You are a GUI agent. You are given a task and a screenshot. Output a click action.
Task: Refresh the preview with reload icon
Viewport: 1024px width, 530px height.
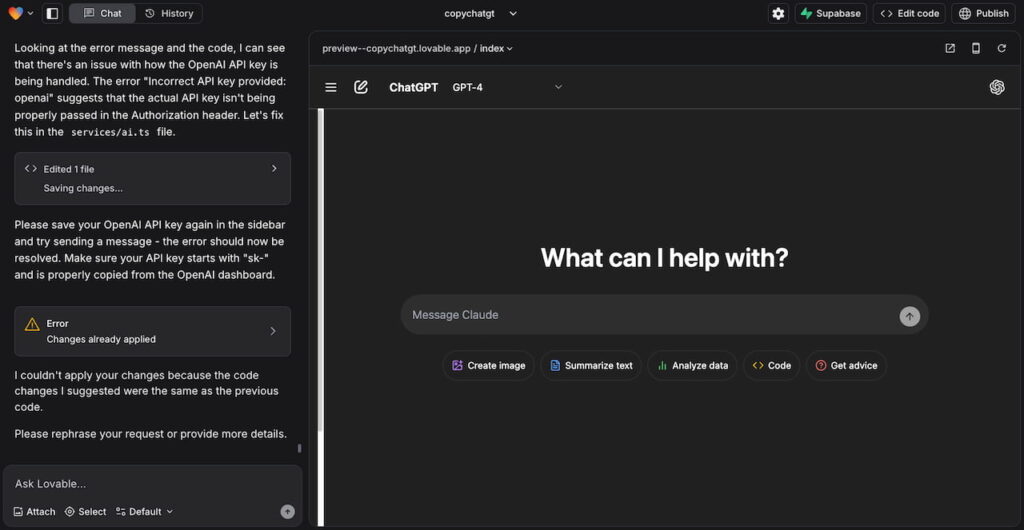click(x=1001, y=48)
